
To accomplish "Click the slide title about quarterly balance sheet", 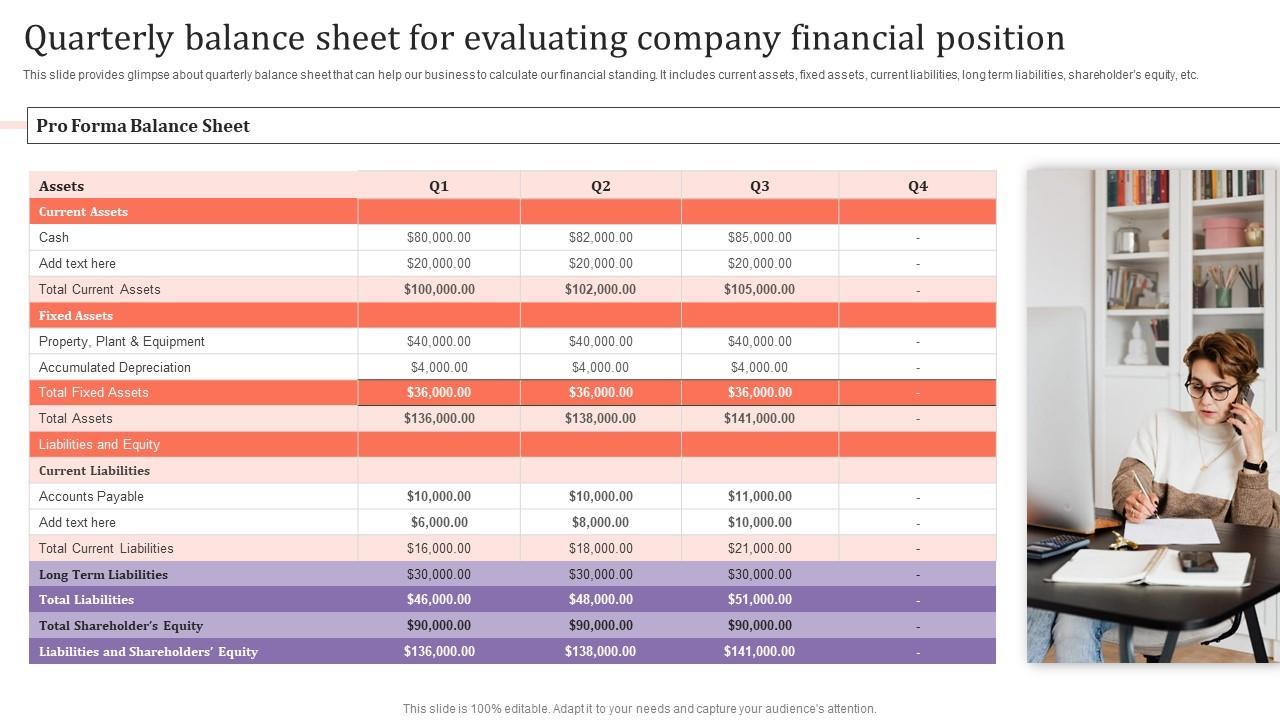I will point(544,38).
